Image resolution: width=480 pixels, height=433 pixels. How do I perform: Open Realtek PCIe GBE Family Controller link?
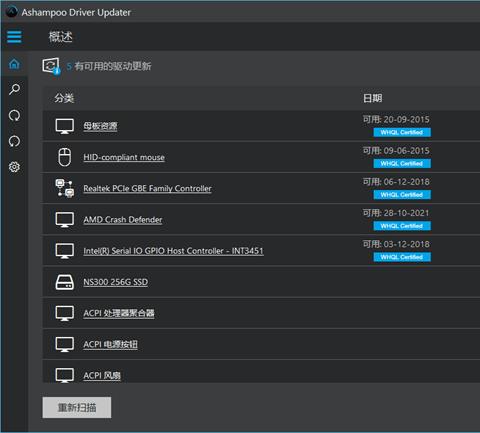tap(147, 189)
